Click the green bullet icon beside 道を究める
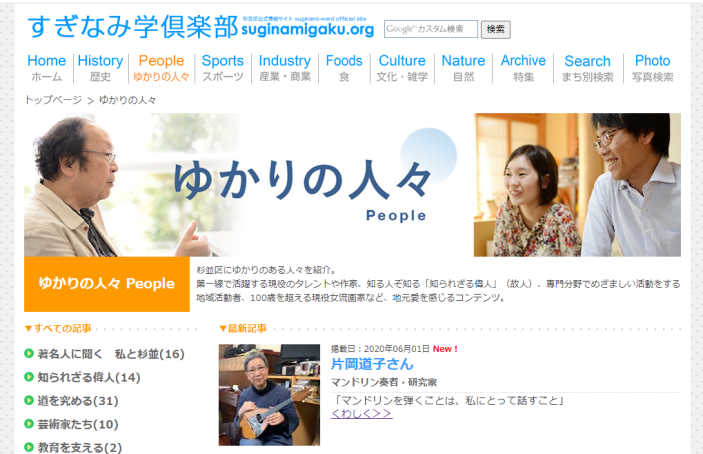This screenshot has height=454, width=703. 29,400
